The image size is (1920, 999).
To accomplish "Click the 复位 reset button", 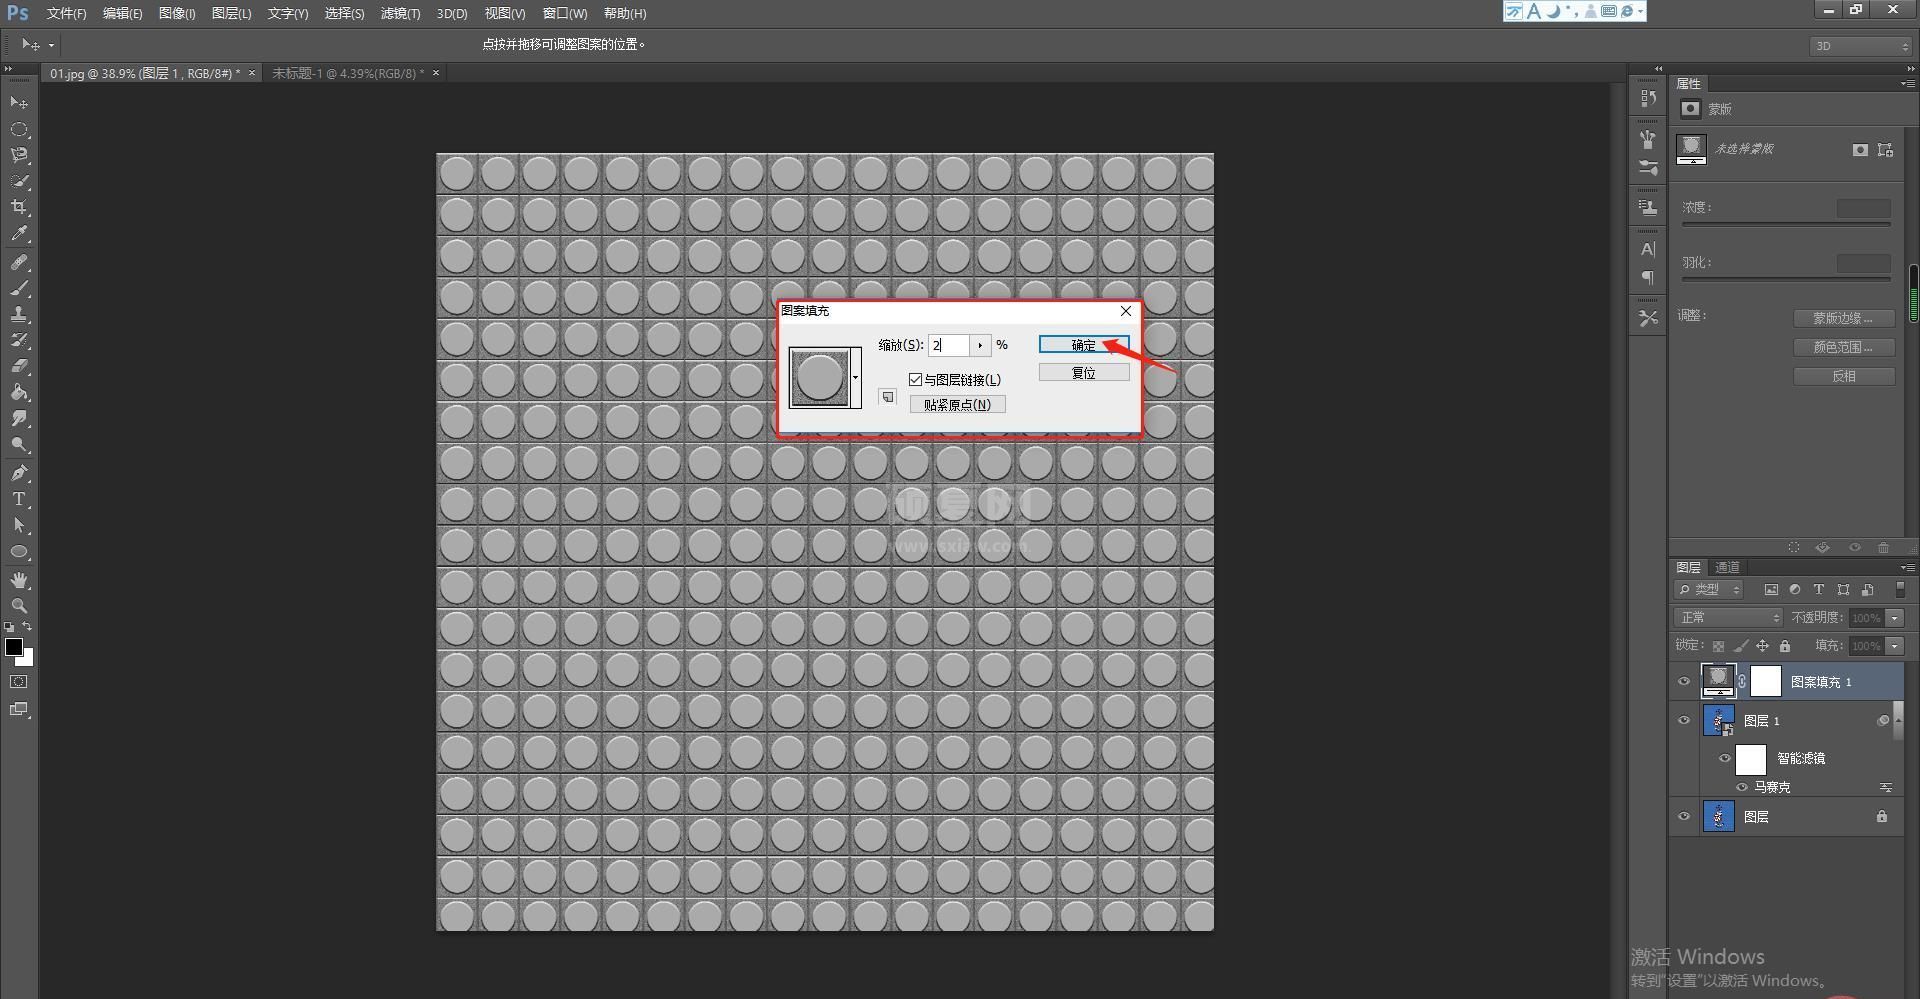I will pos(1084,373).
